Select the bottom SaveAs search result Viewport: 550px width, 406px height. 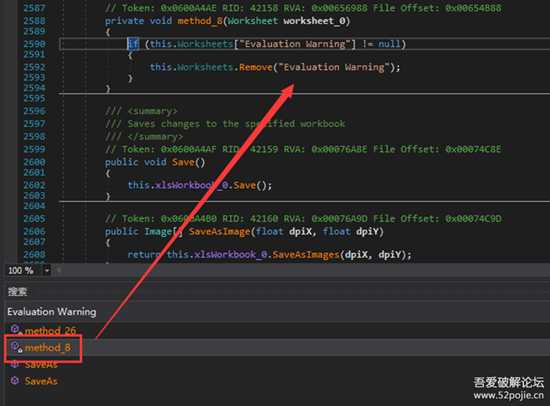[41, 381]
